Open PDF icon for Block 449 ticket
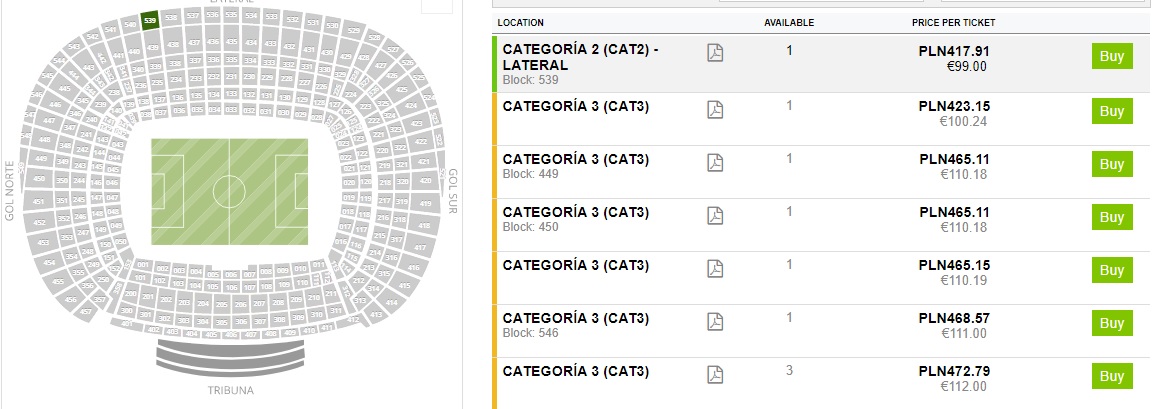The width and height of the screenshot is (1152, 409). pyautogui.click(x=714, y=162)
